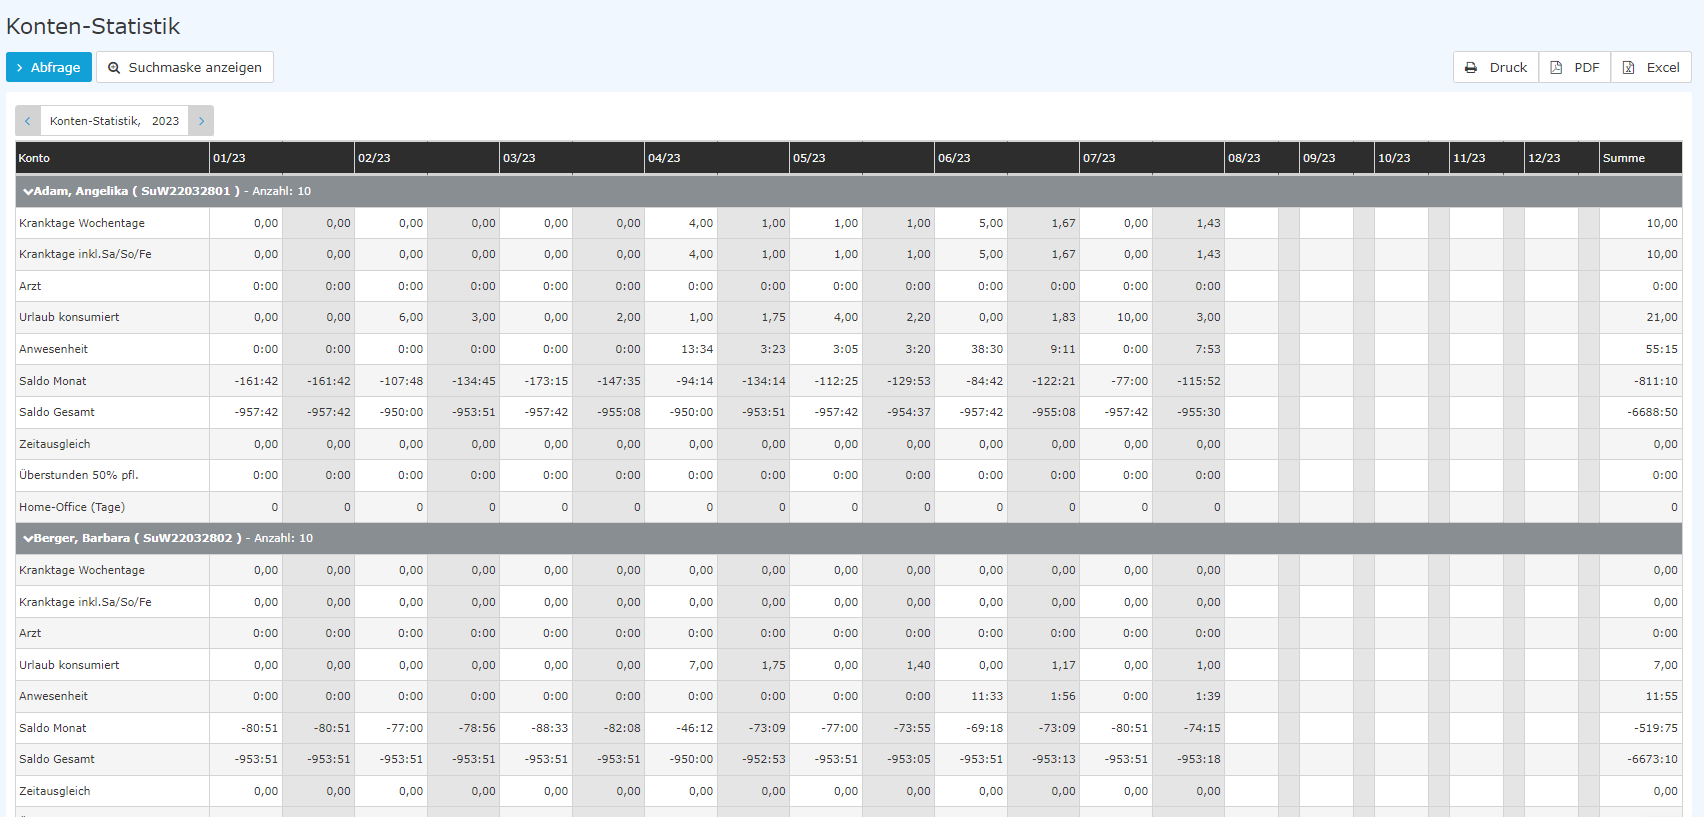Click Saldo Monat label under Berger, Barbara
This screenshot has width=1704, height=817.
pyautogui.click(x=52, y=728)
